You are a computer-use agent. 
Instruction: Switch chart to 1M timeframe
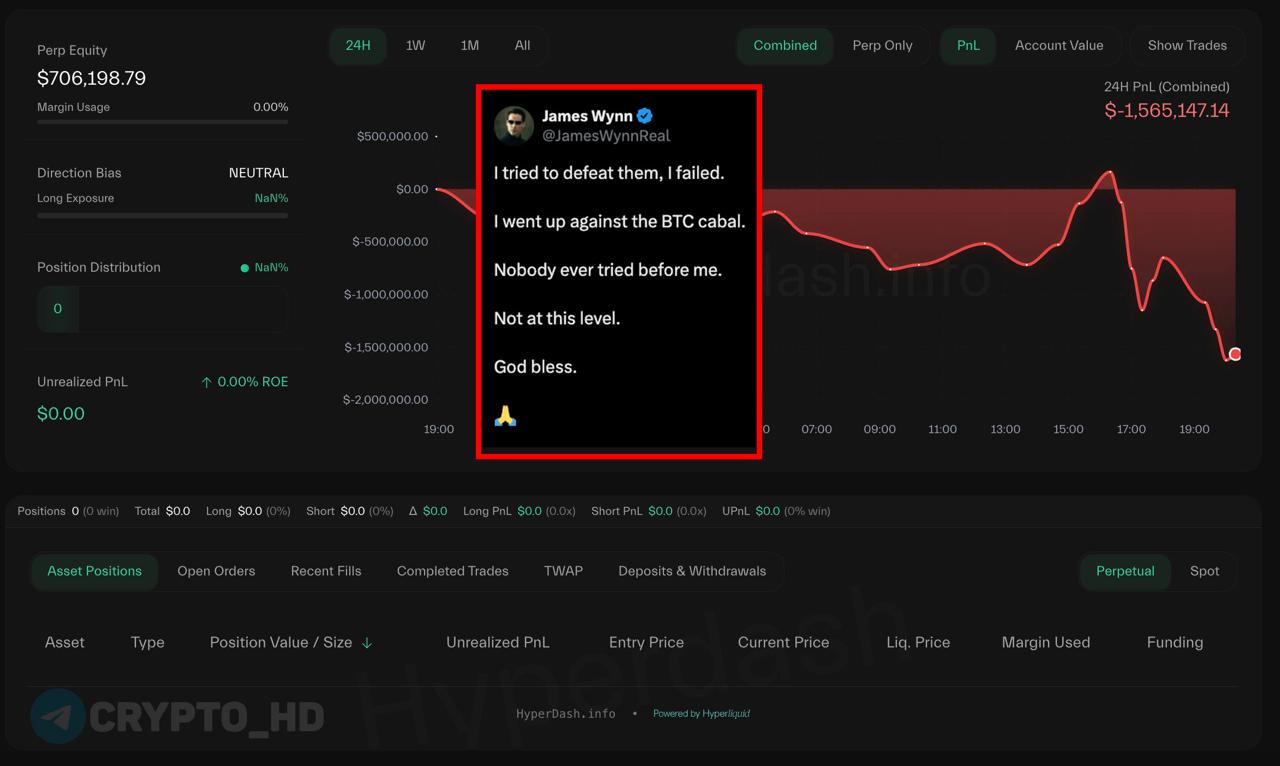[x=469, y=46]
